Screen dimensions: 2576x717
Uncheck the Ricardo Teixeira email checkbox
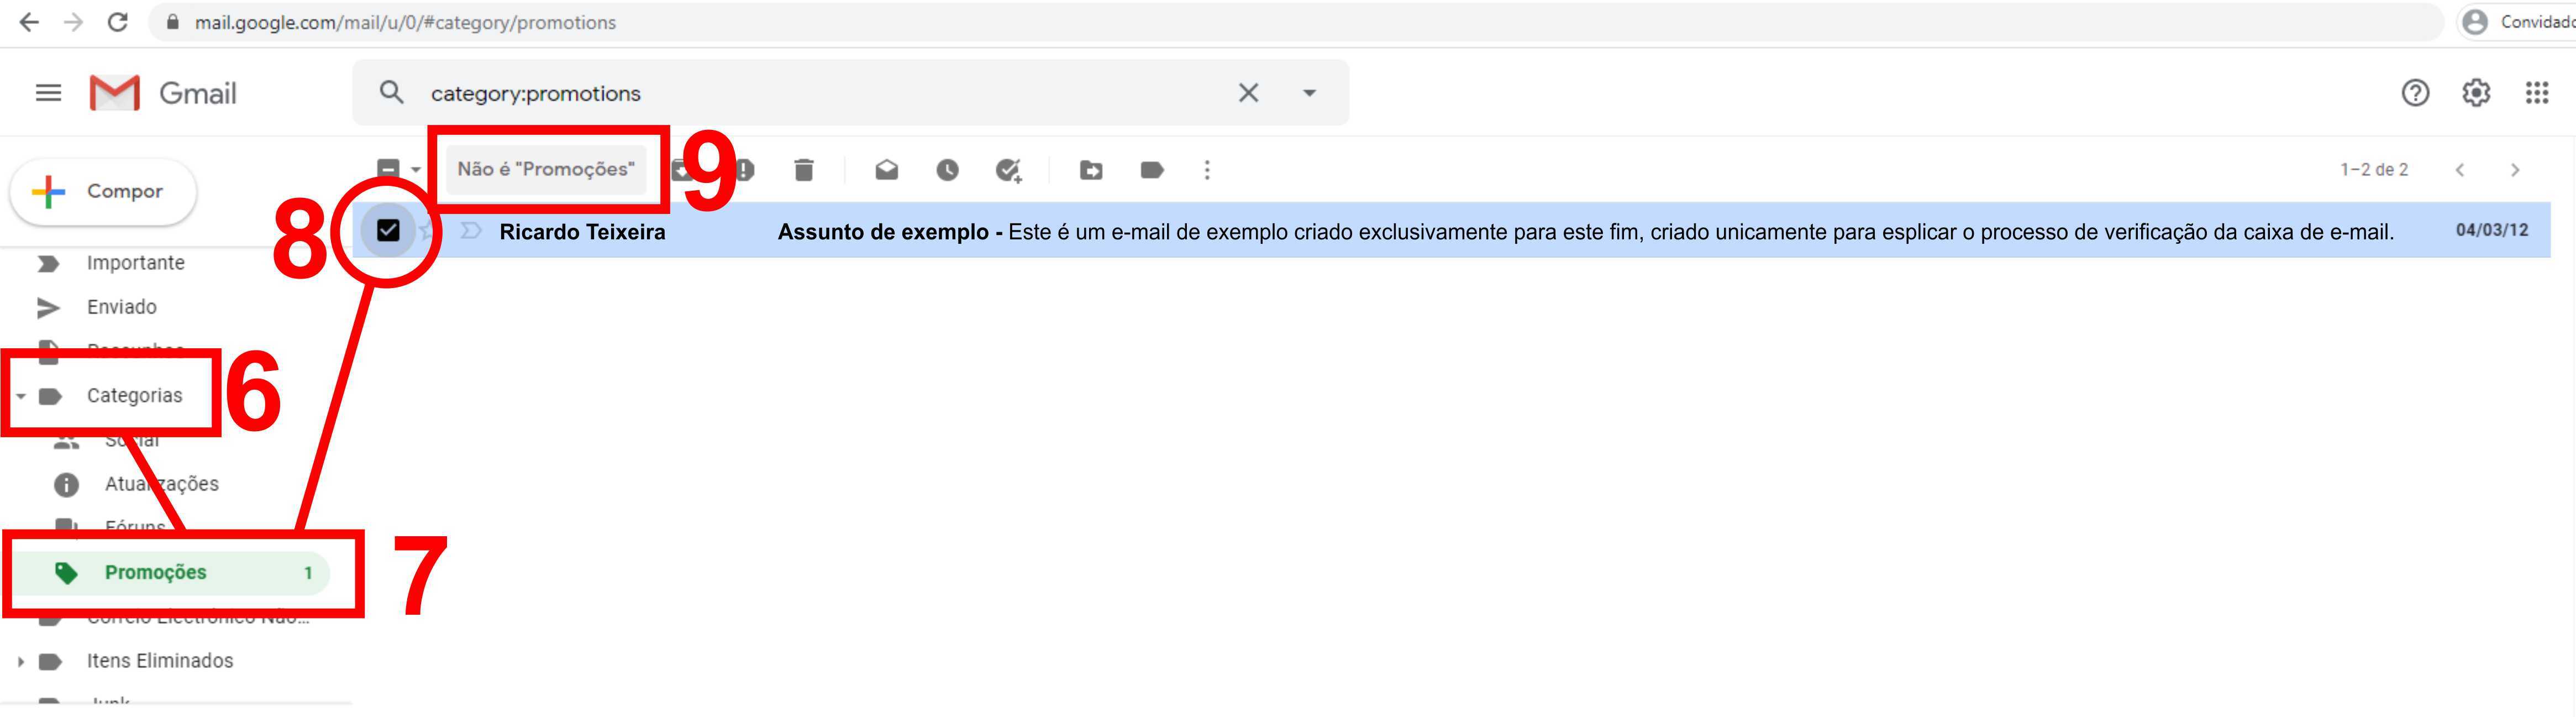click(388, 231)
